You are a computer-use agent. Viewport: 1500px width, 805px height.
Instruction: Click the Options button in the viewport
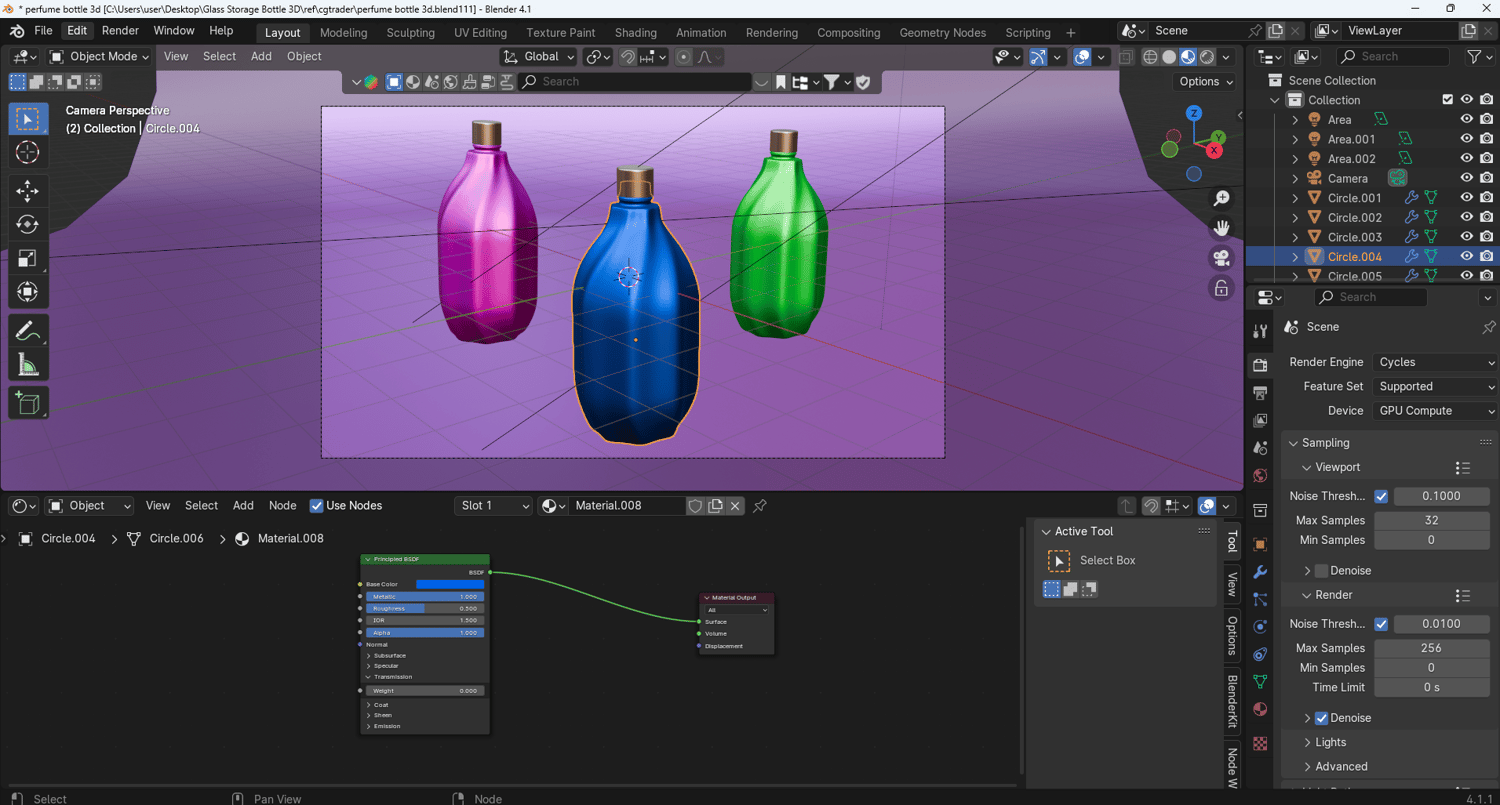click(x=1206, y=82)
